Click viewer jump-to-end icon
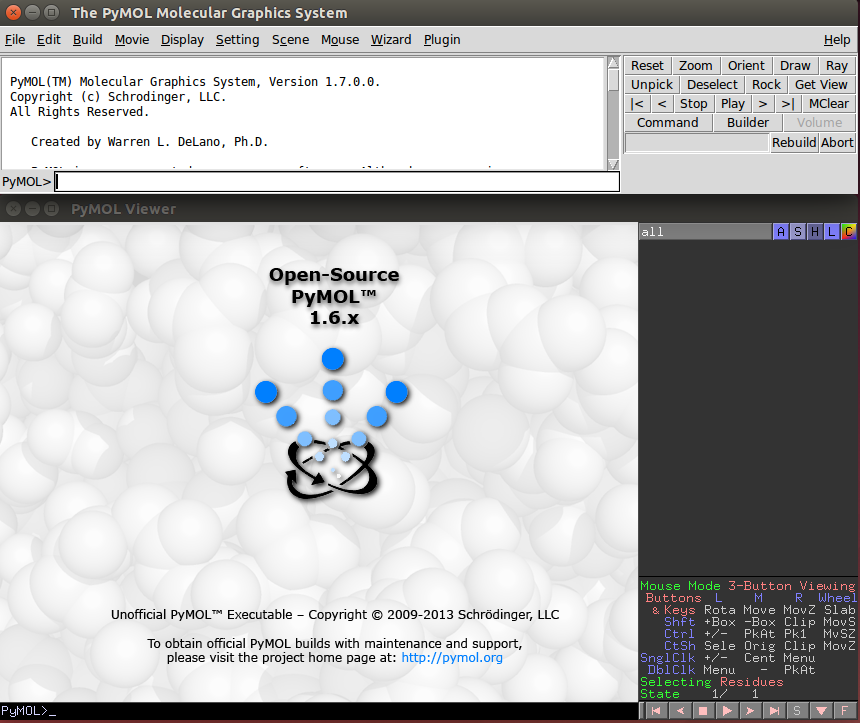This screenshot has width=860, height=723. (x=774, y=711)
